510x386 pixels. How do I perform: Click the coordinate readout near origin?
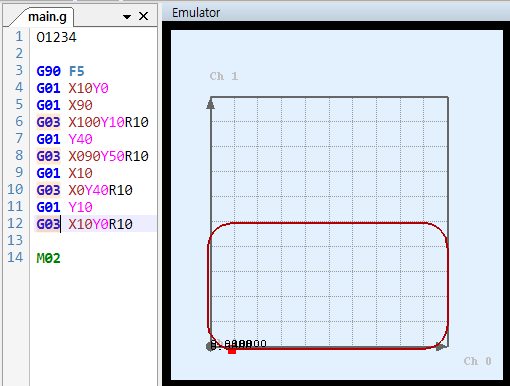pos(239,344)
